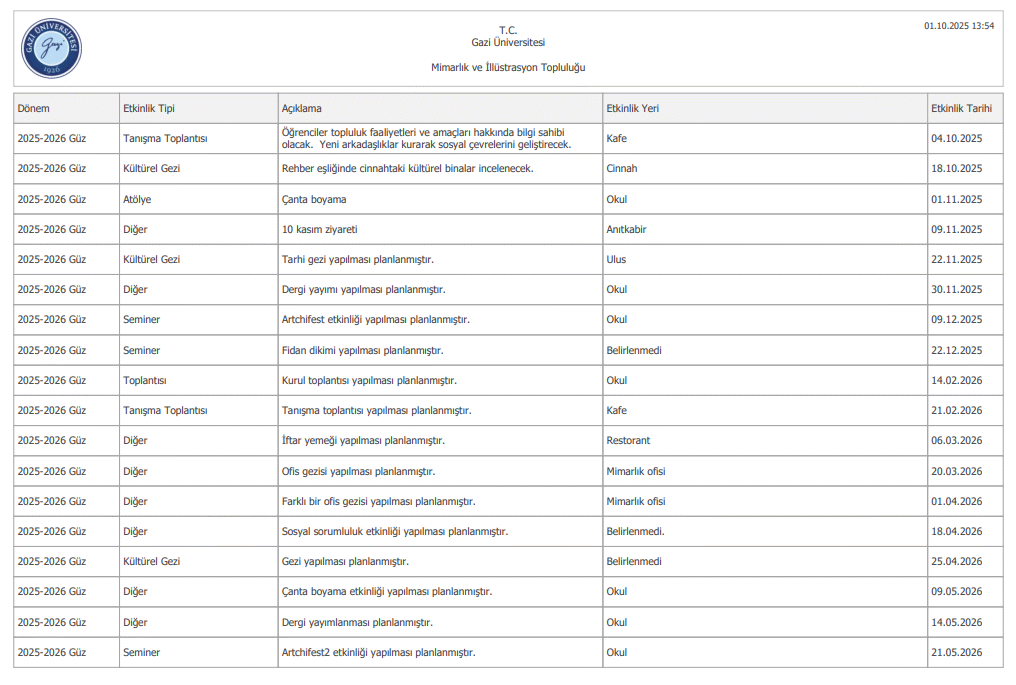Click the Açıklama column header

point(302,108)
